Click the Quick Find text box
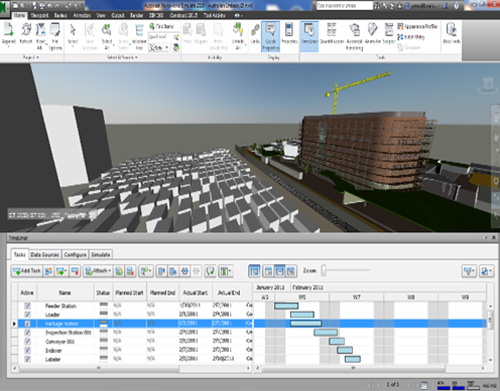500x391 pixels. click(162, 37)
